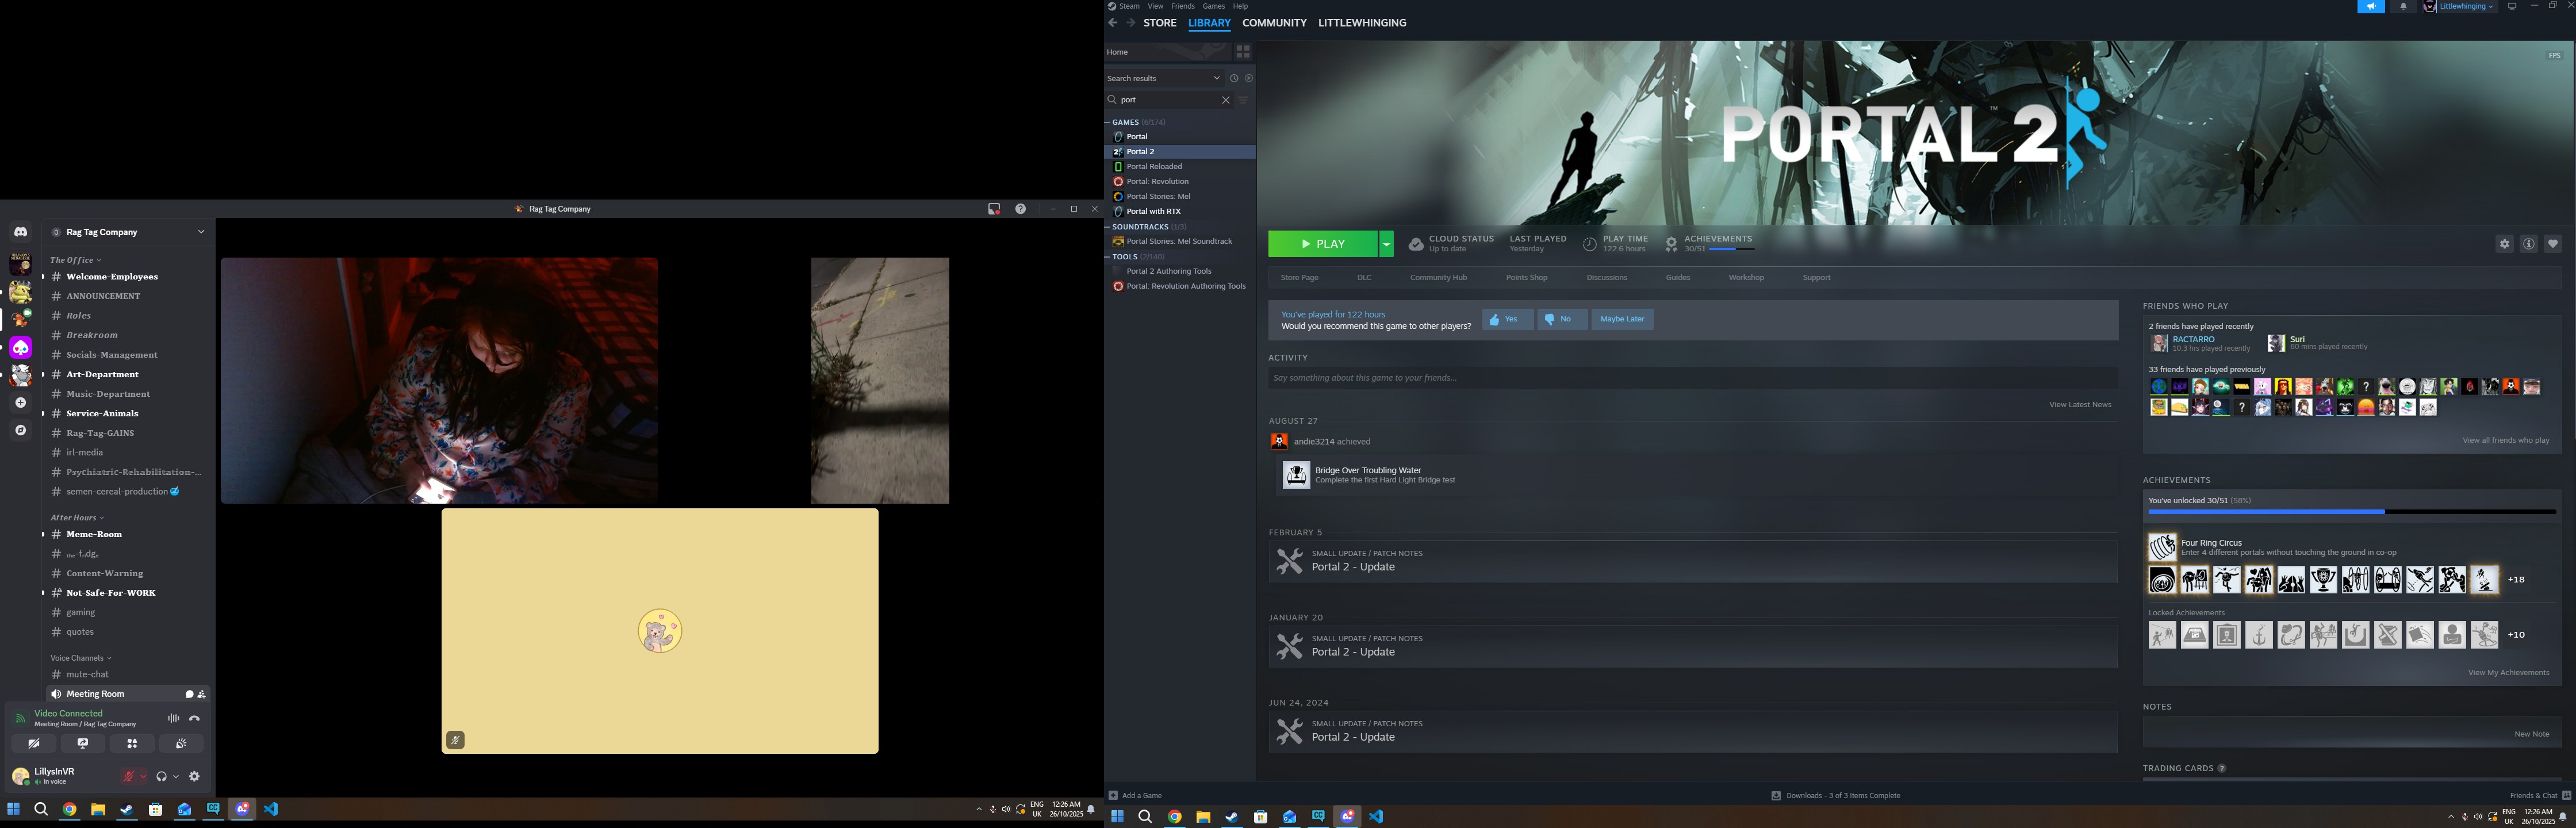Click Discord share your screen icon
Viewport: 2576px width, 828px height.
83,743
